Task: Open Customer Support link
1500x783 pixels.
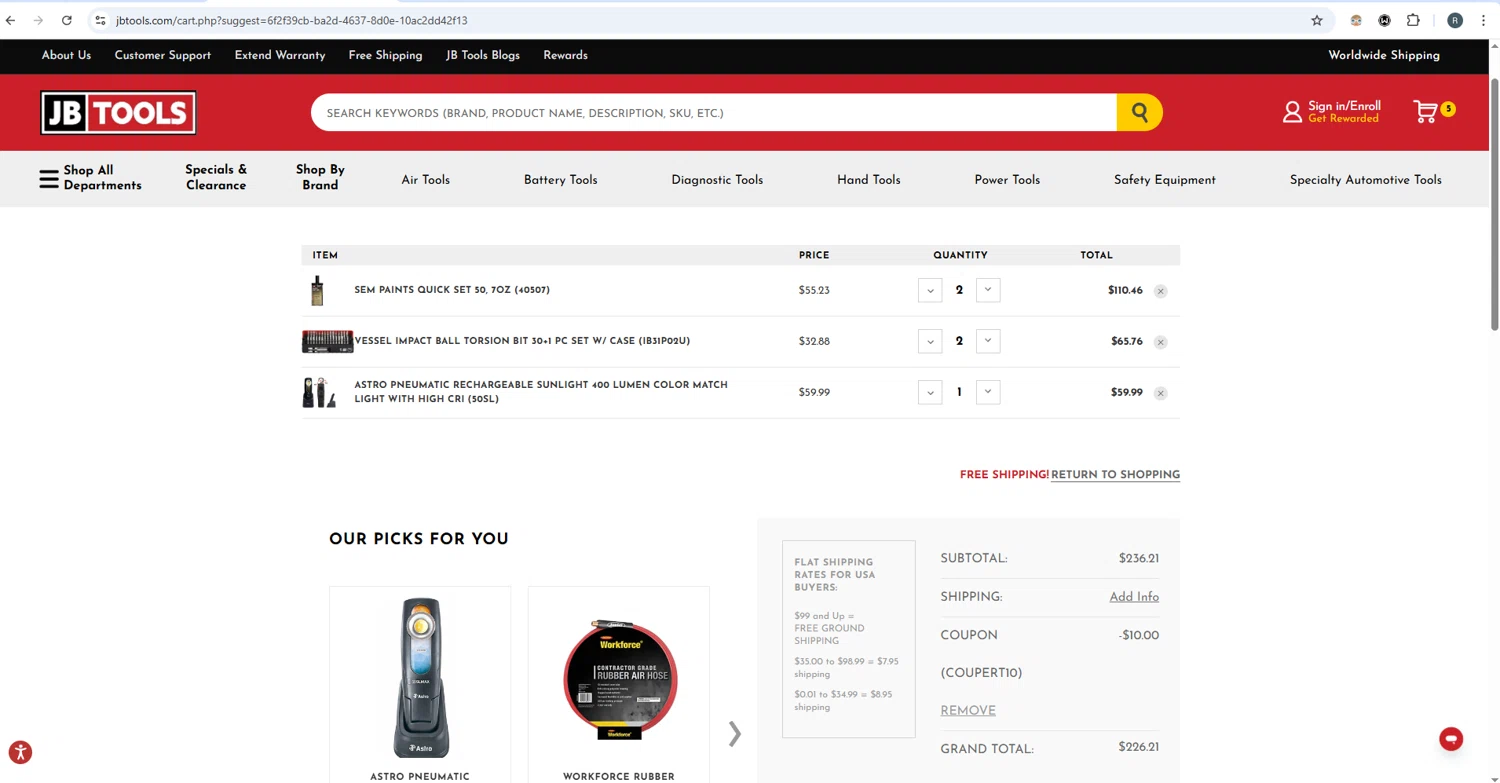Action: pyautogui.click(x=162, y=55)
